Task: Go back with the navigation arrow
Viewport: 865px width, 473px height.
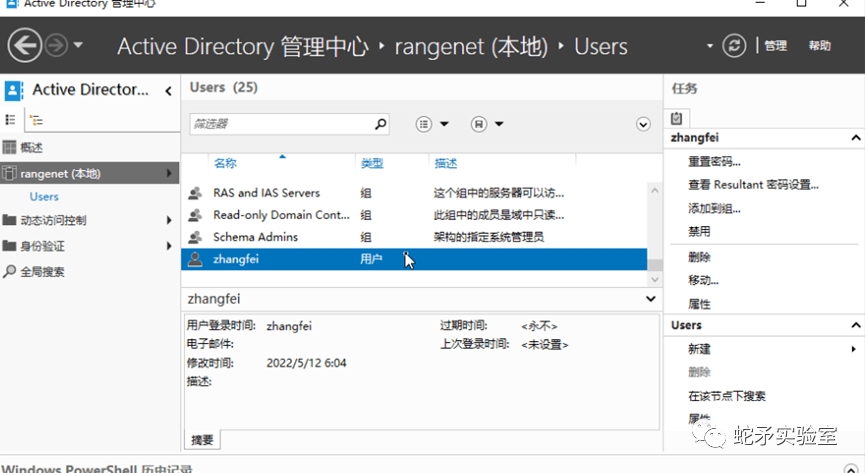Action: click(x=24, y=45)
